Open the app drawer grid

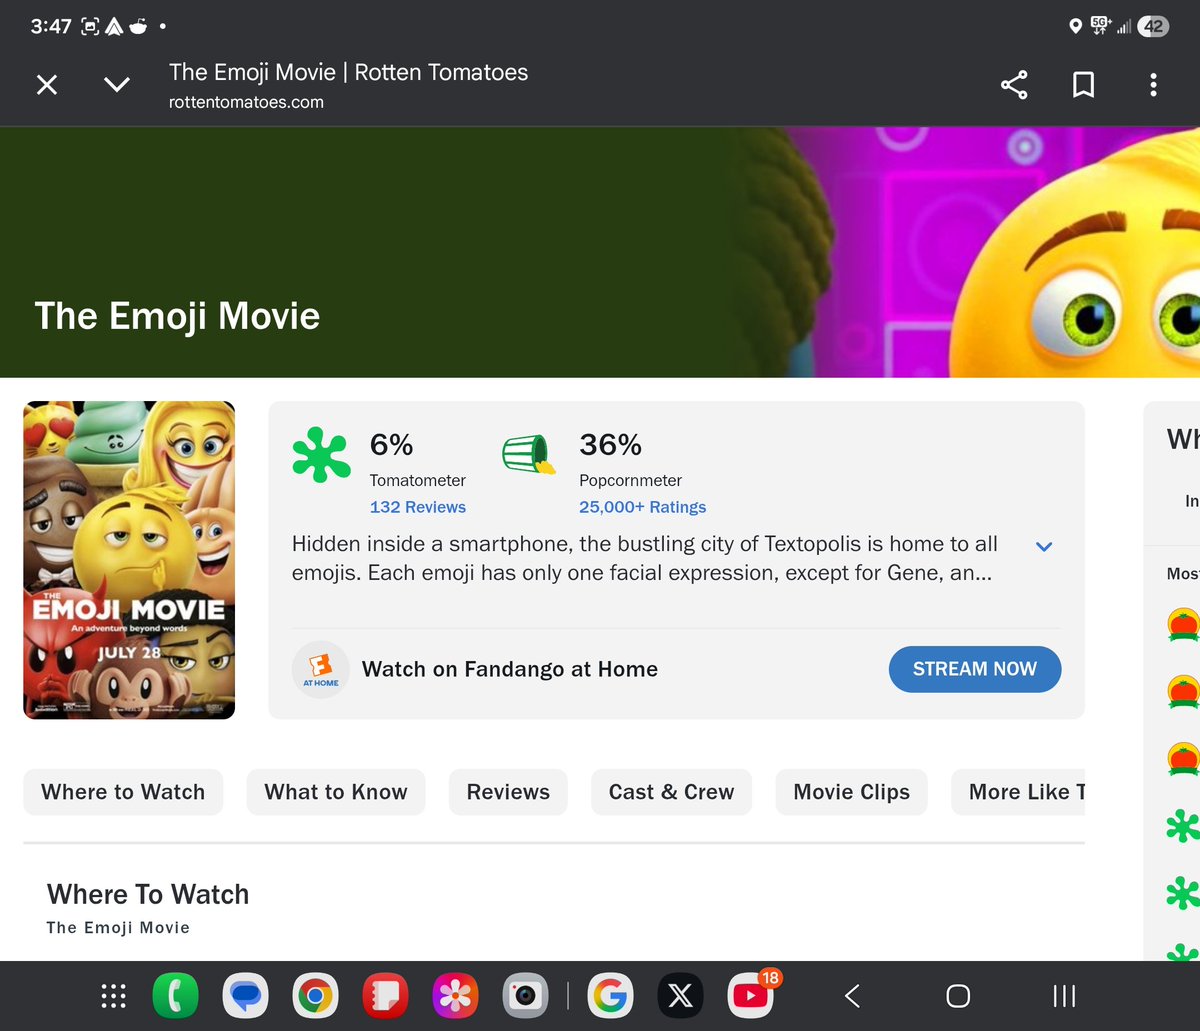[113, 996]
